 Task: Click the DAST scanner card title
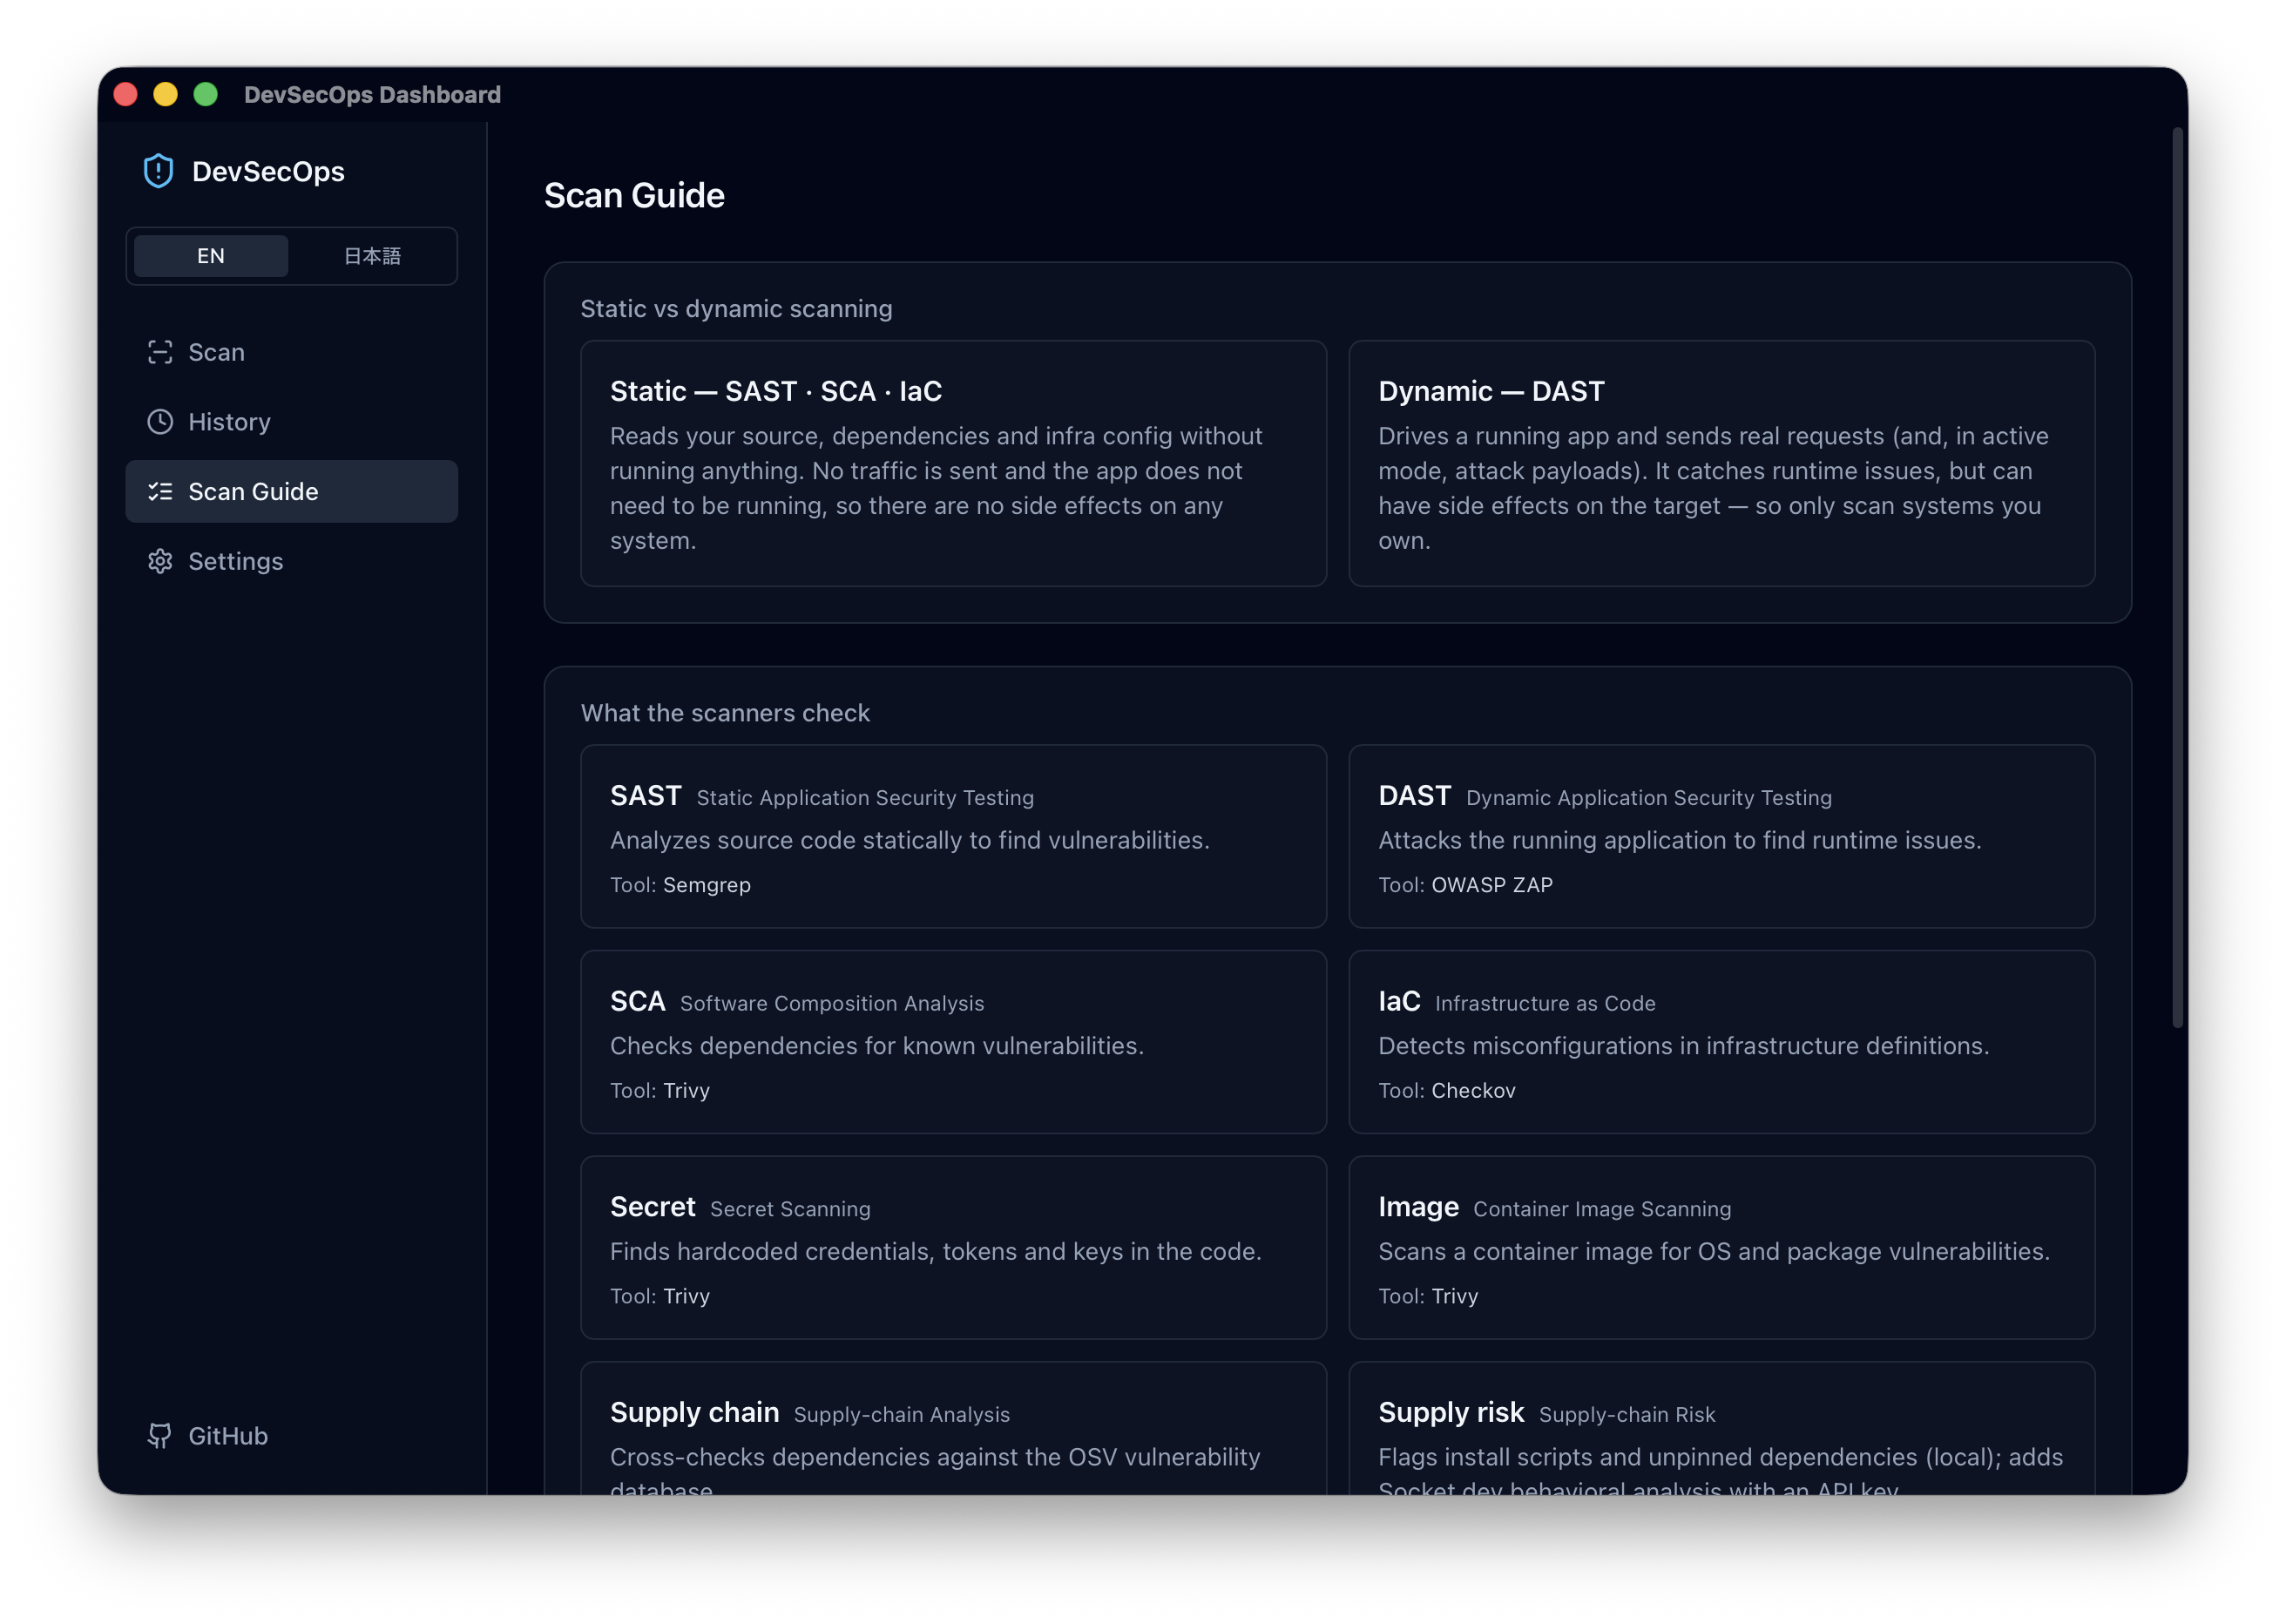(1414, 795)
